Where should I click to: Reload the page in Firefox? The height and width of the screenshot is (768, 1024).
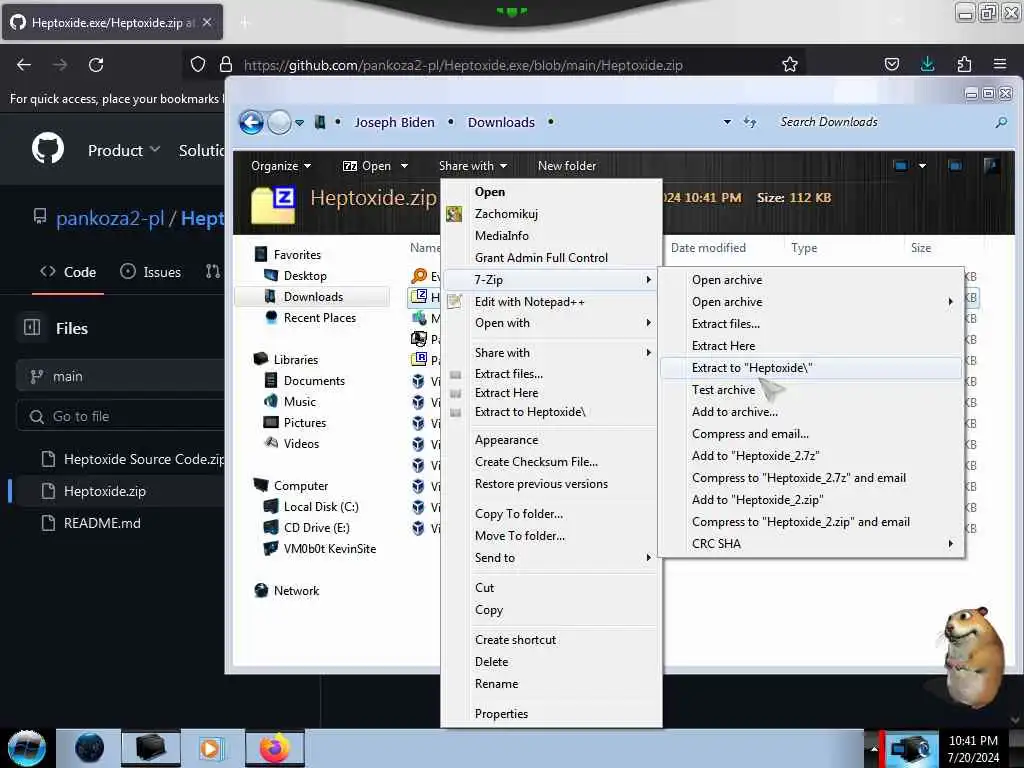pyautogui.click(x=96, y=65)
